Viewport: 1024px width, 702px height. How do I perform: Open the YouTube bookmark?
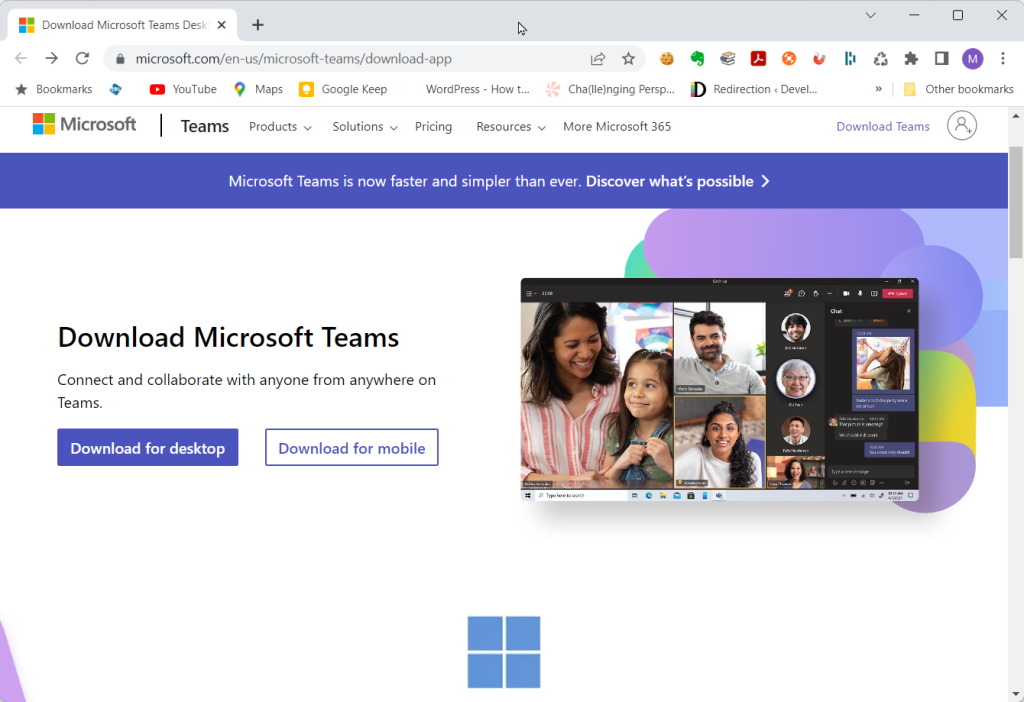[184, 89]
